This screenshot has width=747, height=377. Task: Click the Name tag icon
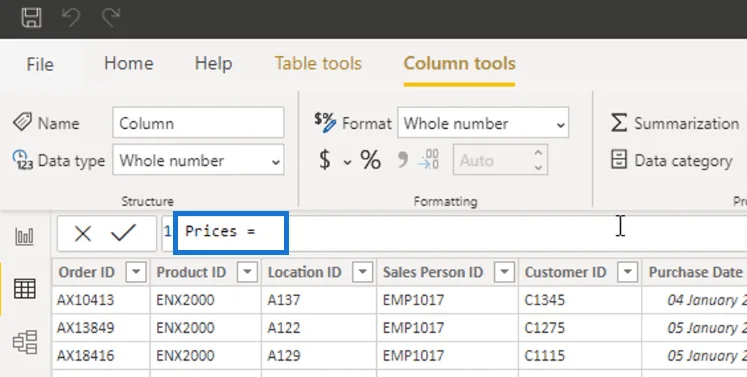[22, 122]
